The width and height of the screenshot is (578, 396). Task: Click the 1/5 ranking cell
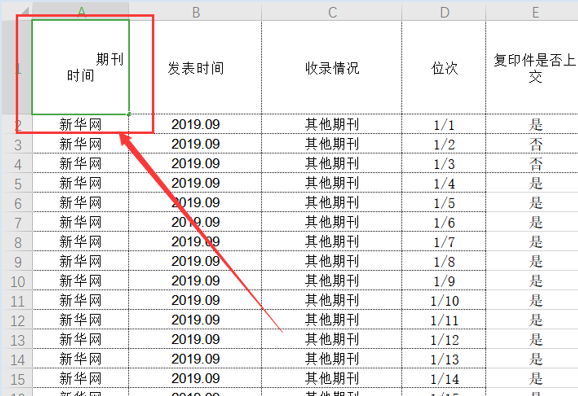pos(444,202)
